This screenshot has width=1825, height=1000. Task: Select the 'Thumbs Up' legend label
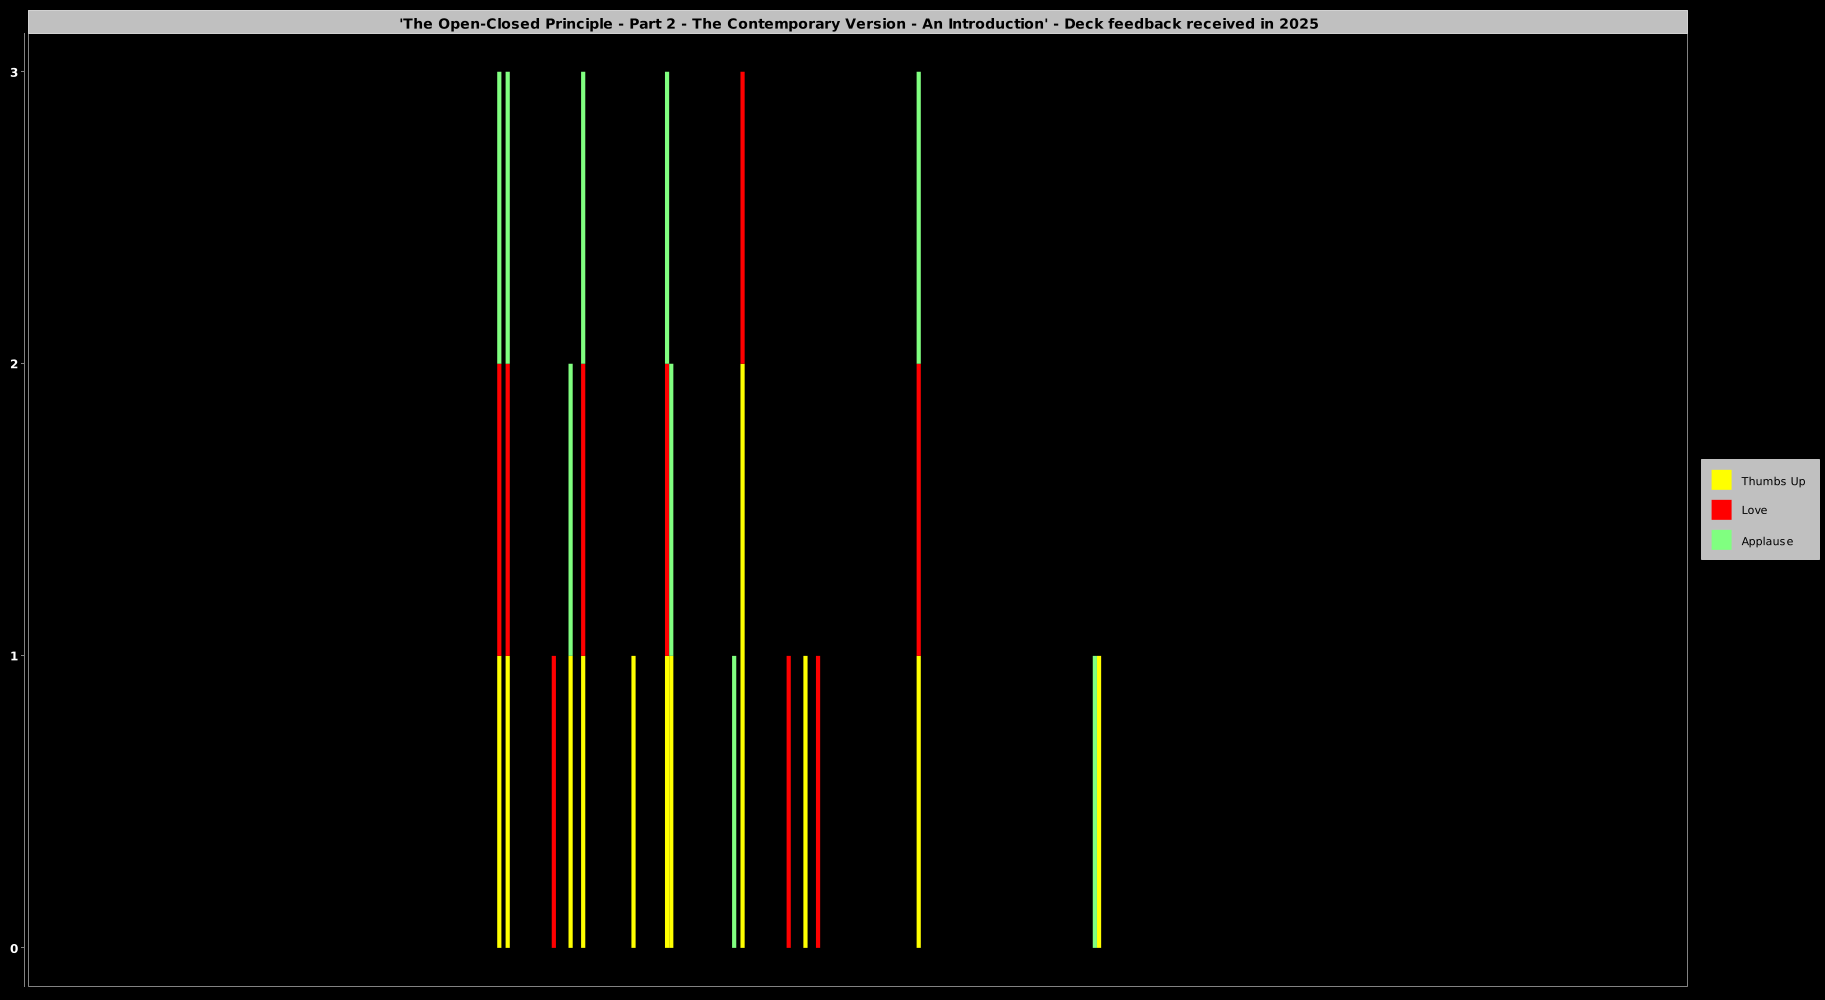pos(1772,481)
